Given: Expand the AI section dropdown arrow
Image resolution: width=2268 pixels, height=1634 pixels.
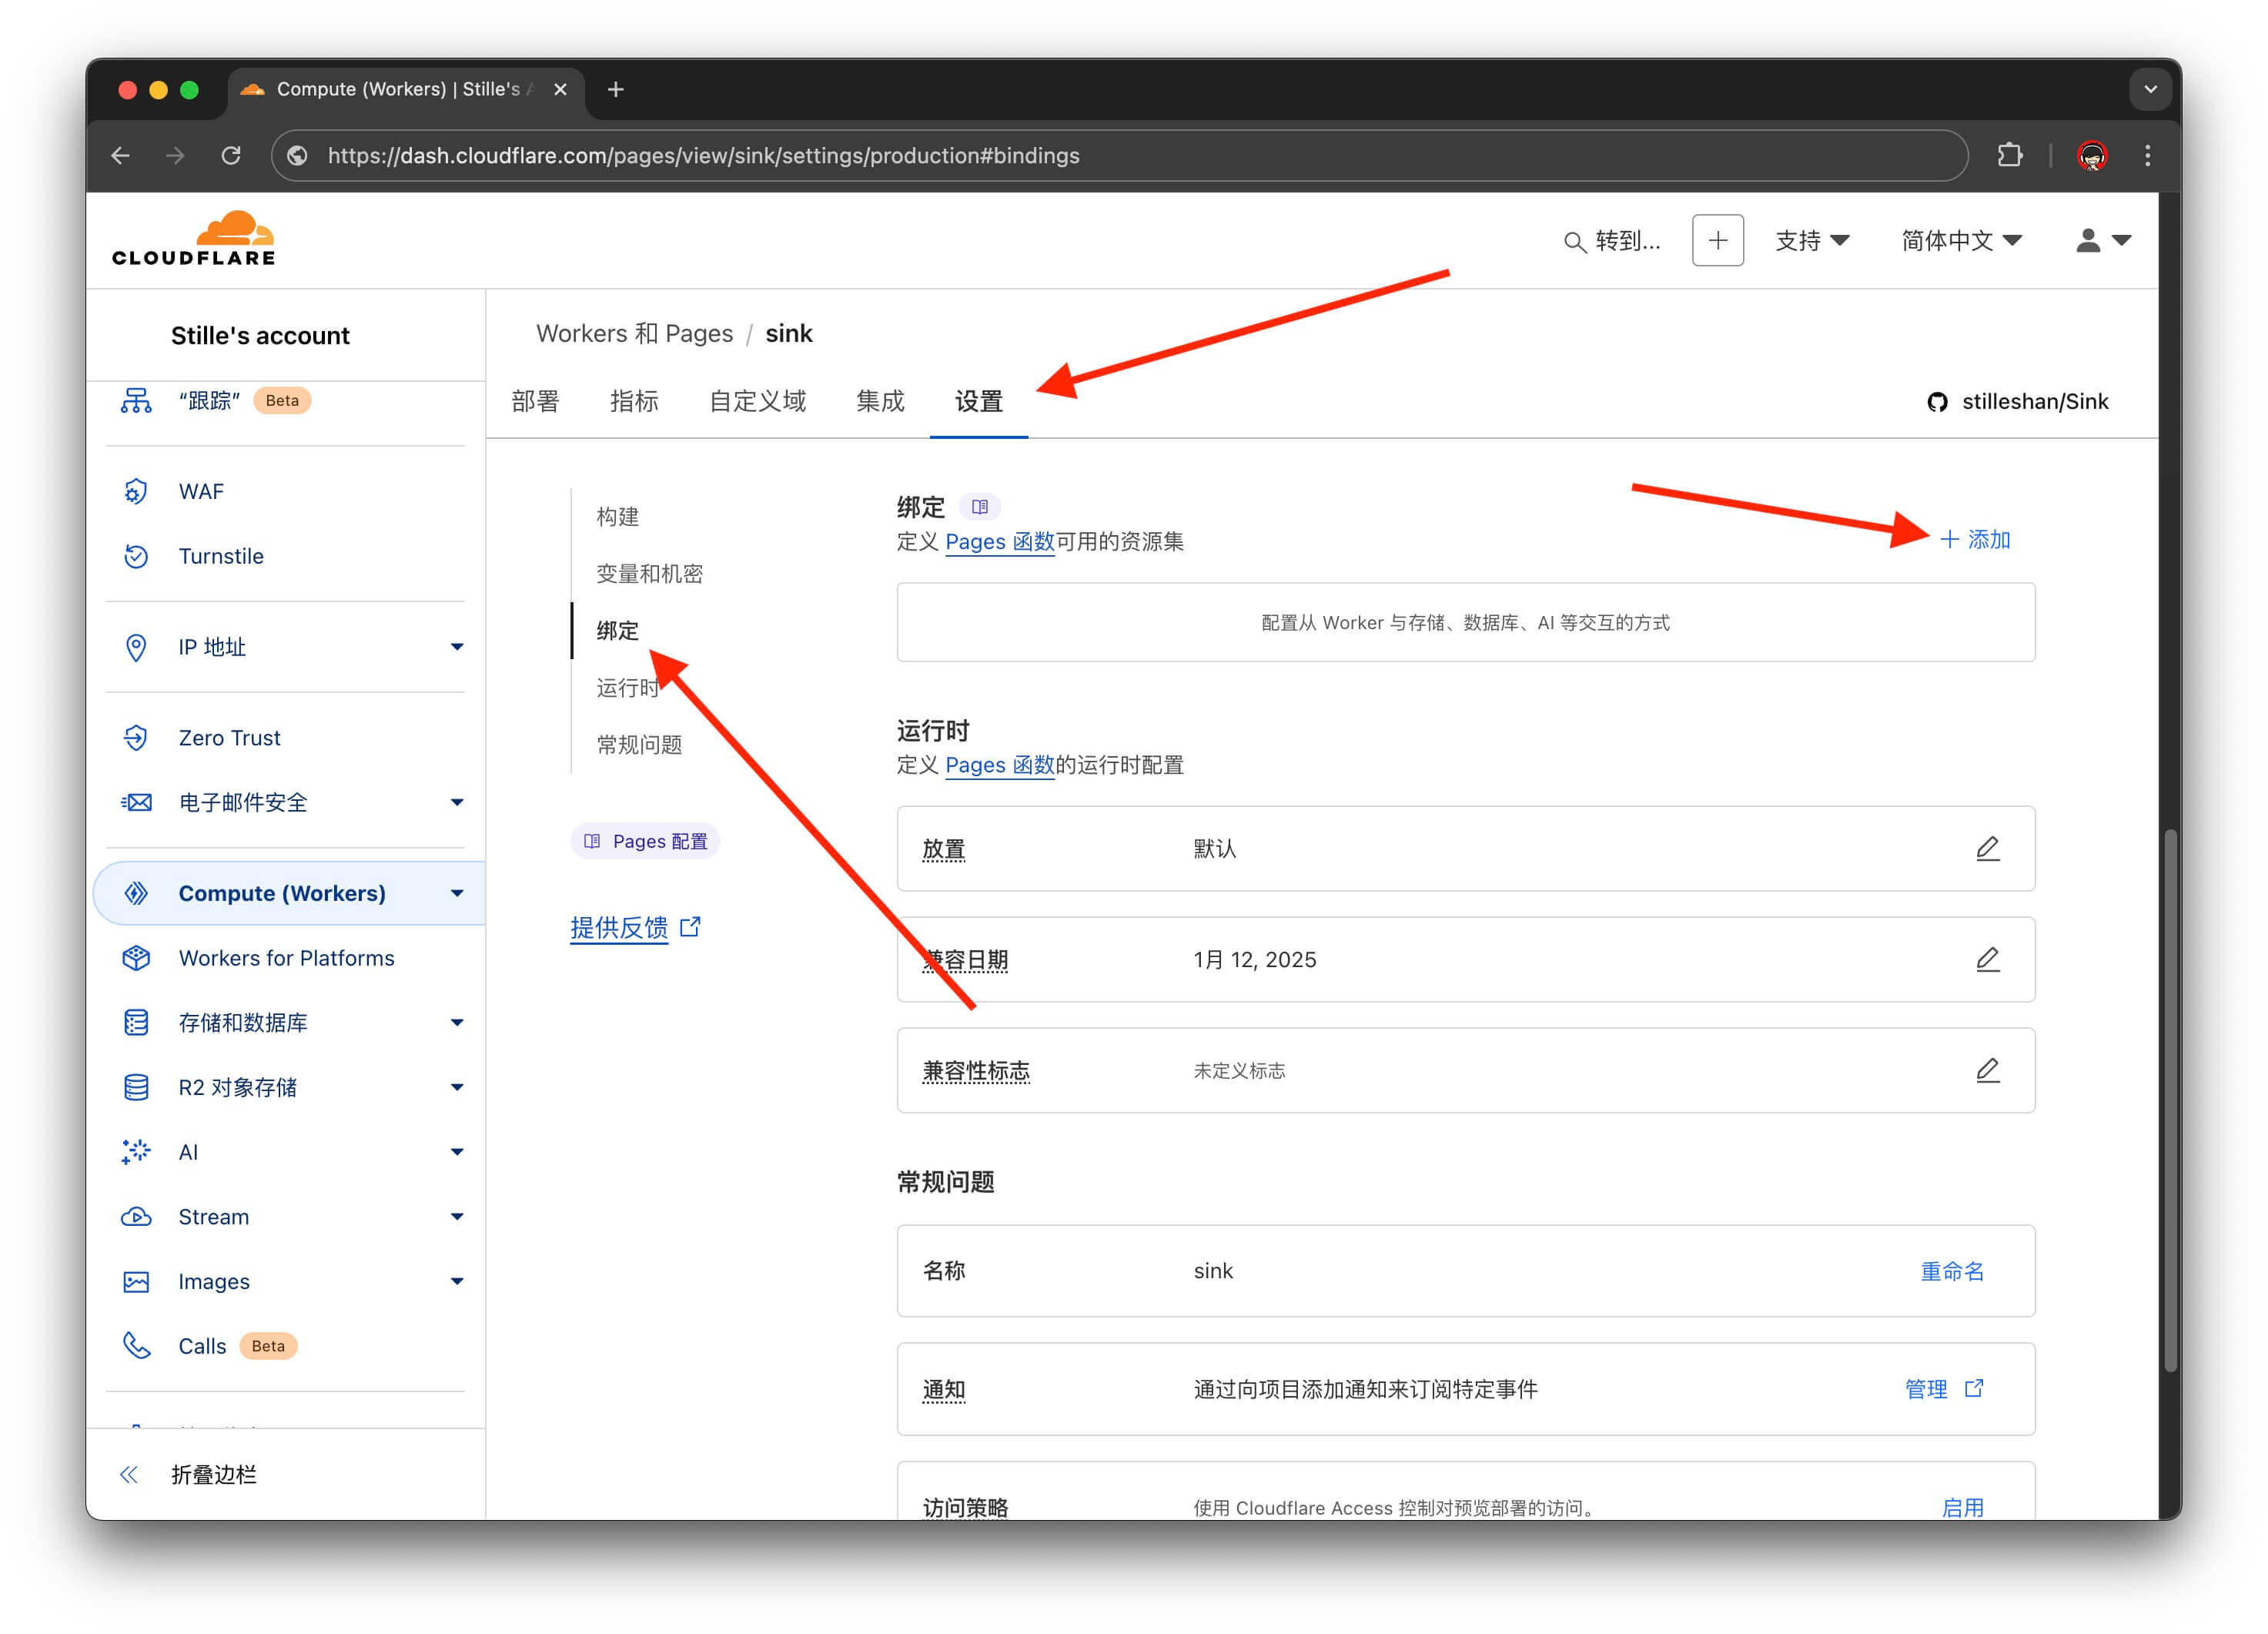Looking at the screenshot, I should (x=457, y=1152).
